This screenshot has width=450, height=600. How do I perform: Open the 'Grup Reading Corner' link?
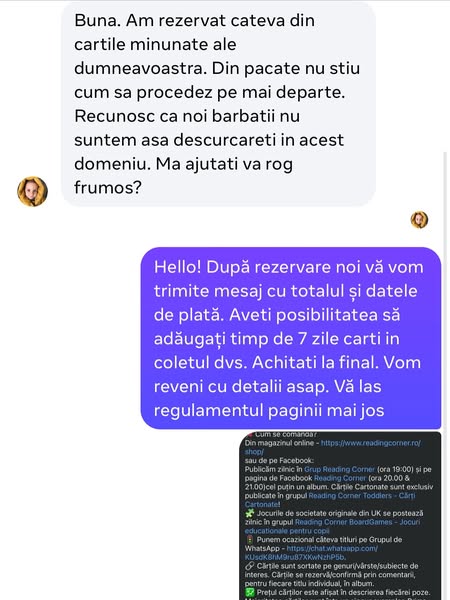coord(339,469)
